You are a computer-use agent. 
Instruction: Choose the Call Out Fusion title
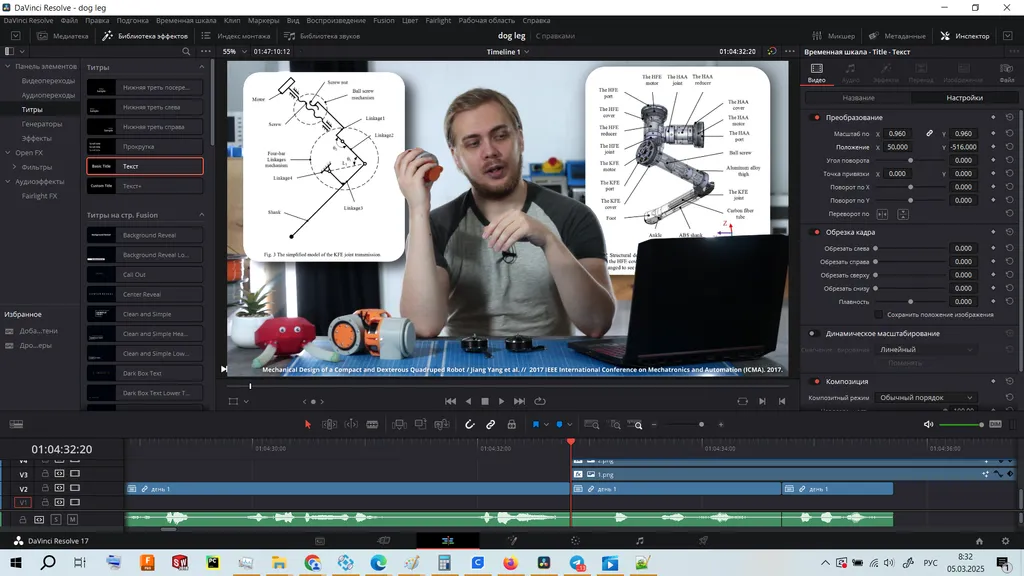pos(145,275)
